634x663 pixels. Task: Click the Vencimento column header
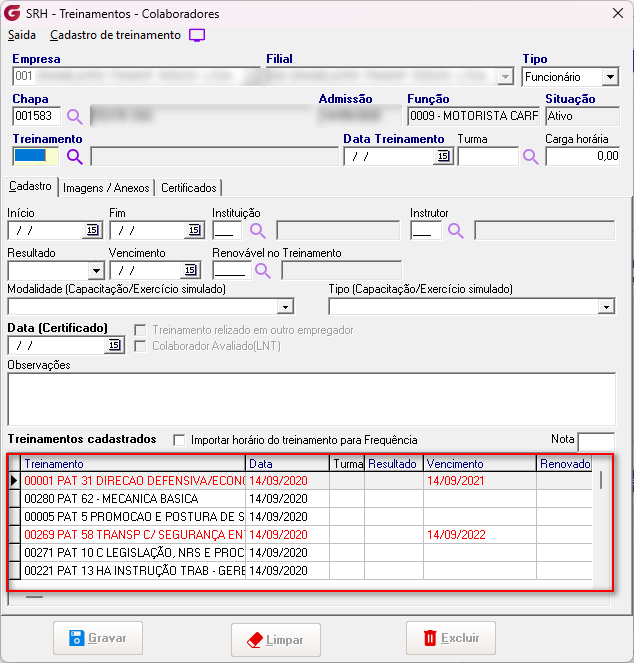480,464
